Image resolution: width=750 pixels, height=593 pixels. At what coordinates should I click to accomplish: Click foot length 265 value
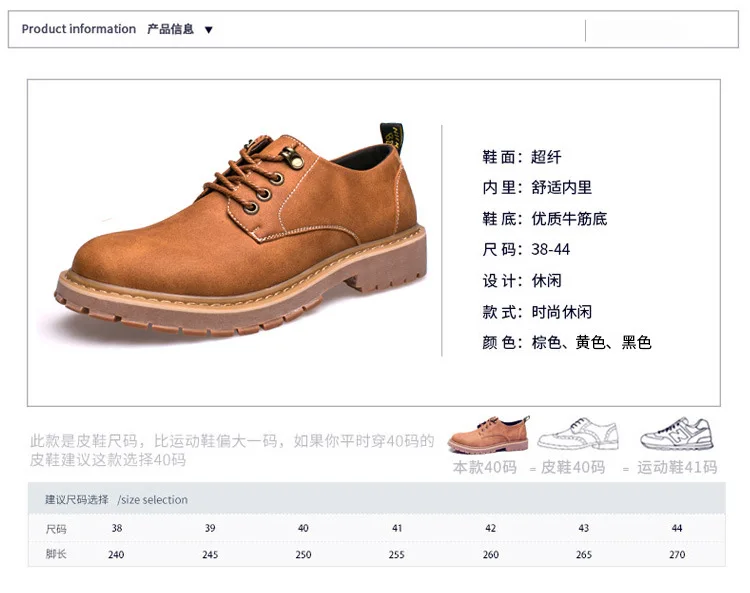(x=584, y=555)
